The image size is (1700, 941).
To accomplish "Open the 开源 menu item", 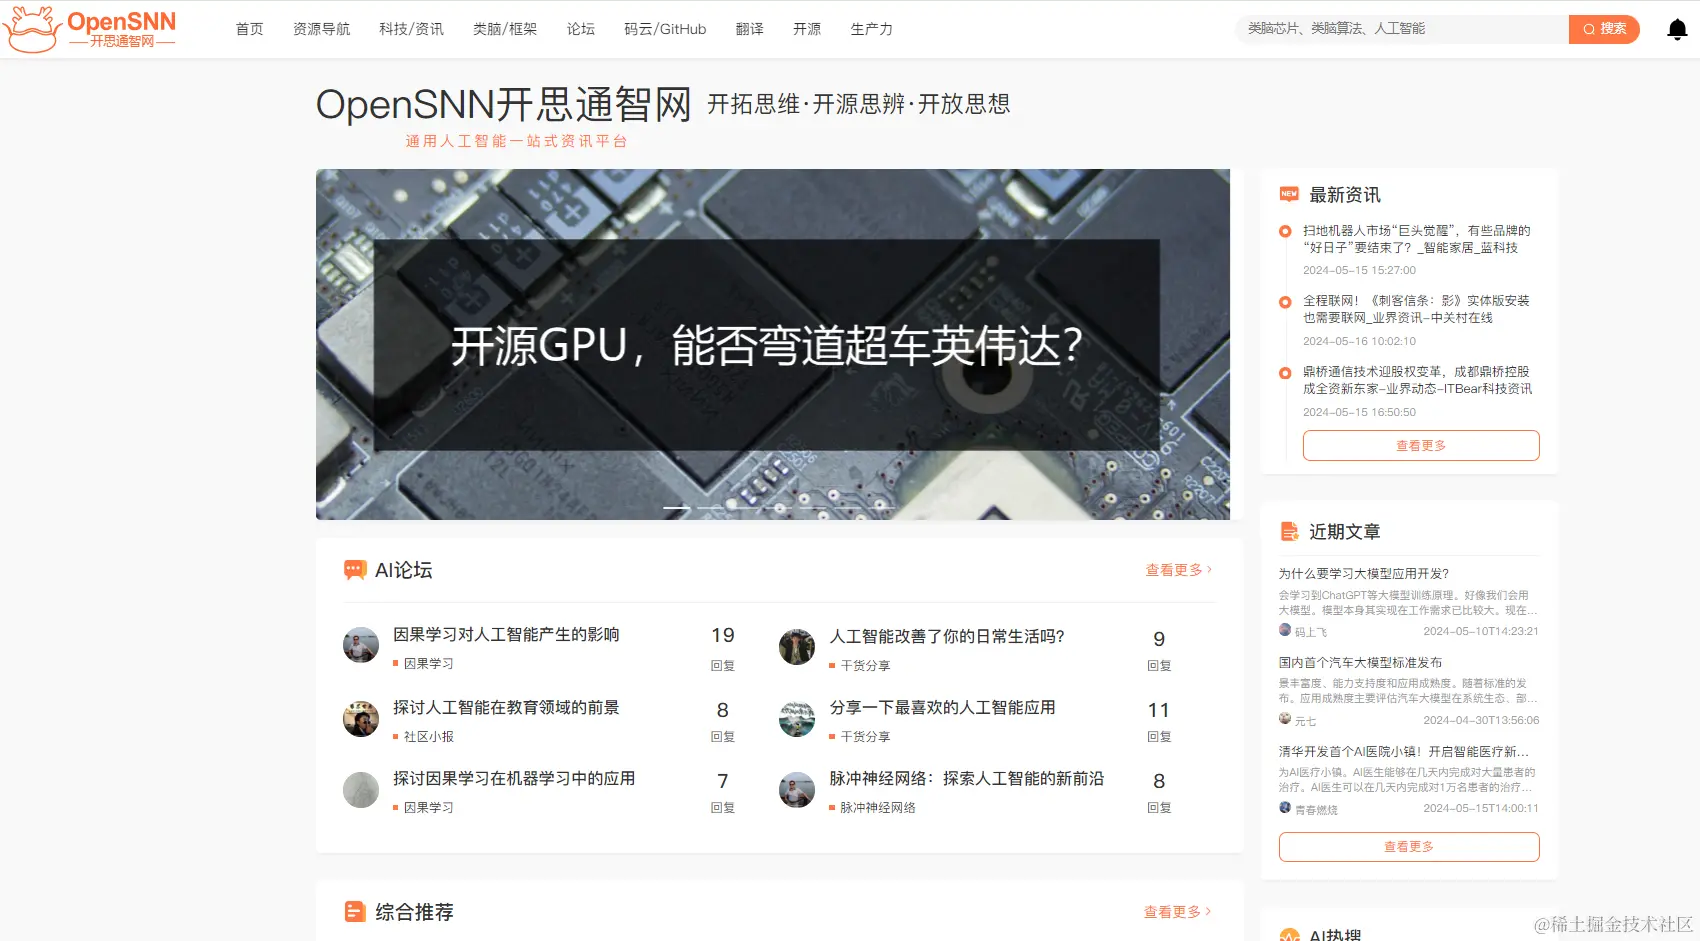I will click(807, 29).
